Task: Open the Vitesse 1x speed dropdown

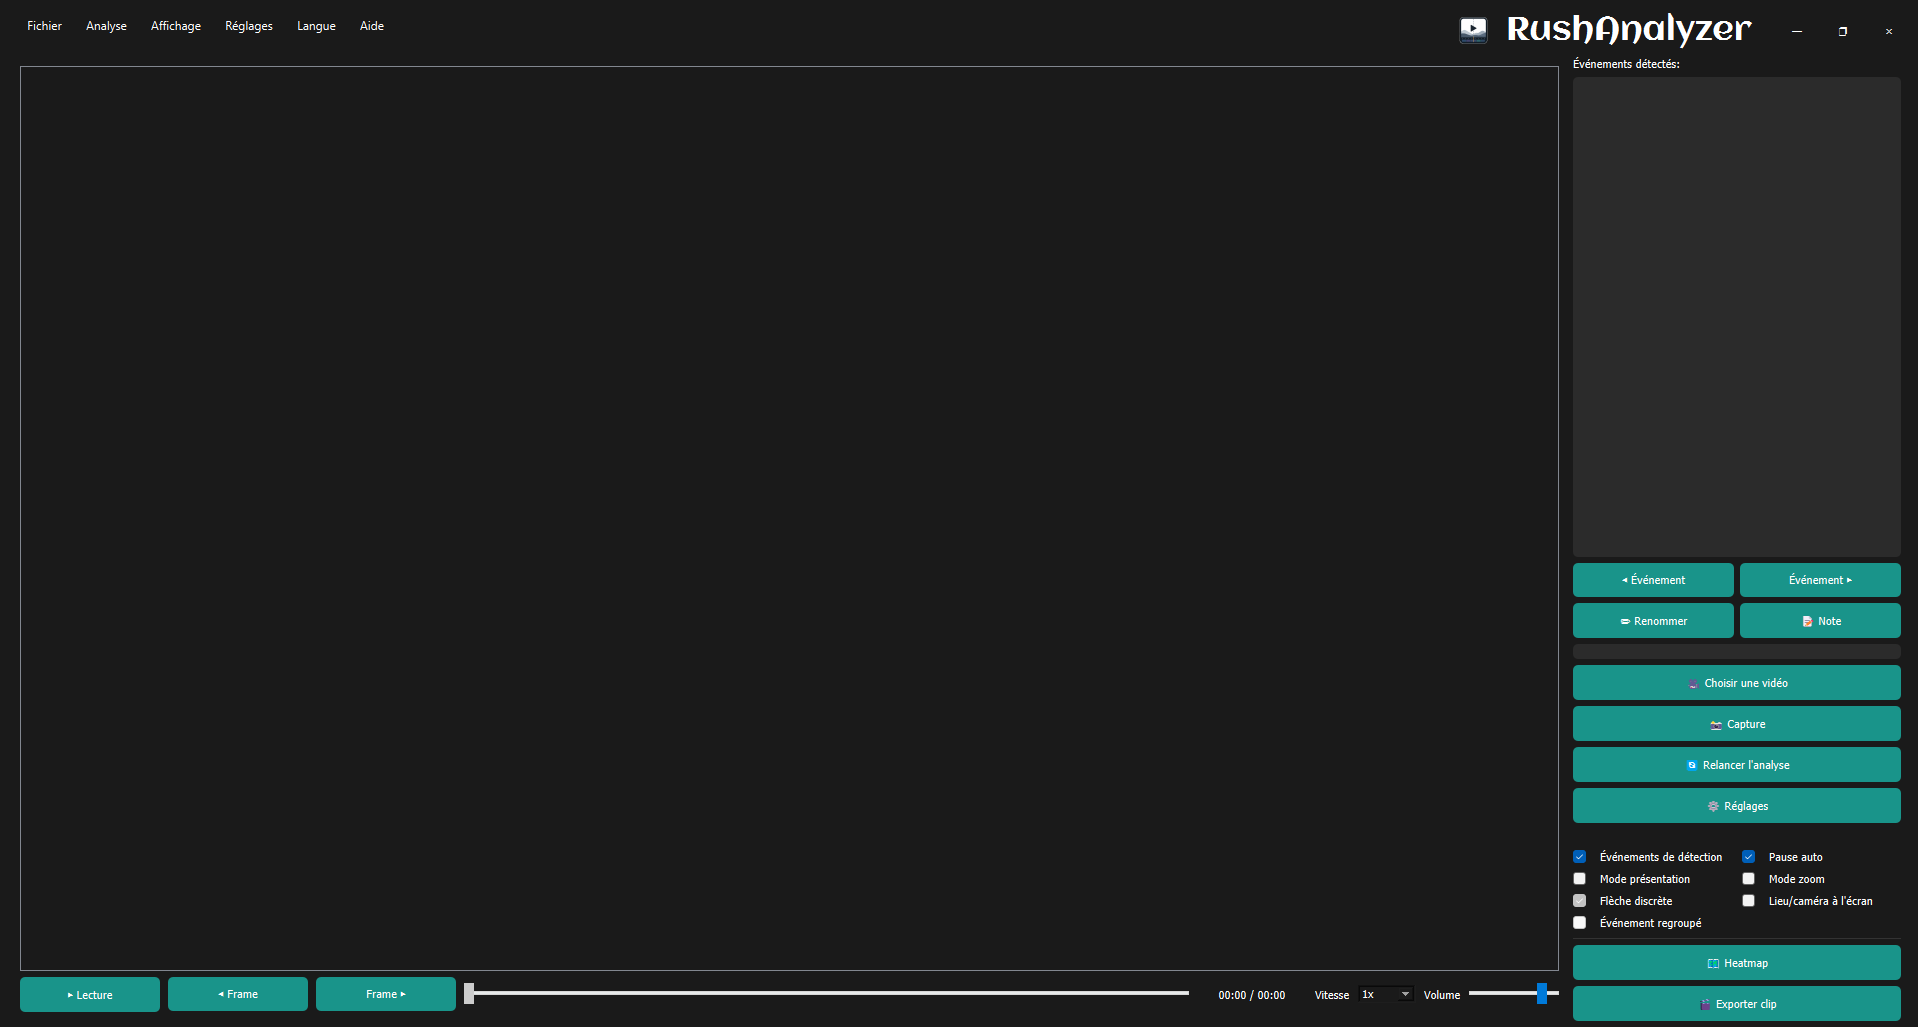Action: [1386, 994]
